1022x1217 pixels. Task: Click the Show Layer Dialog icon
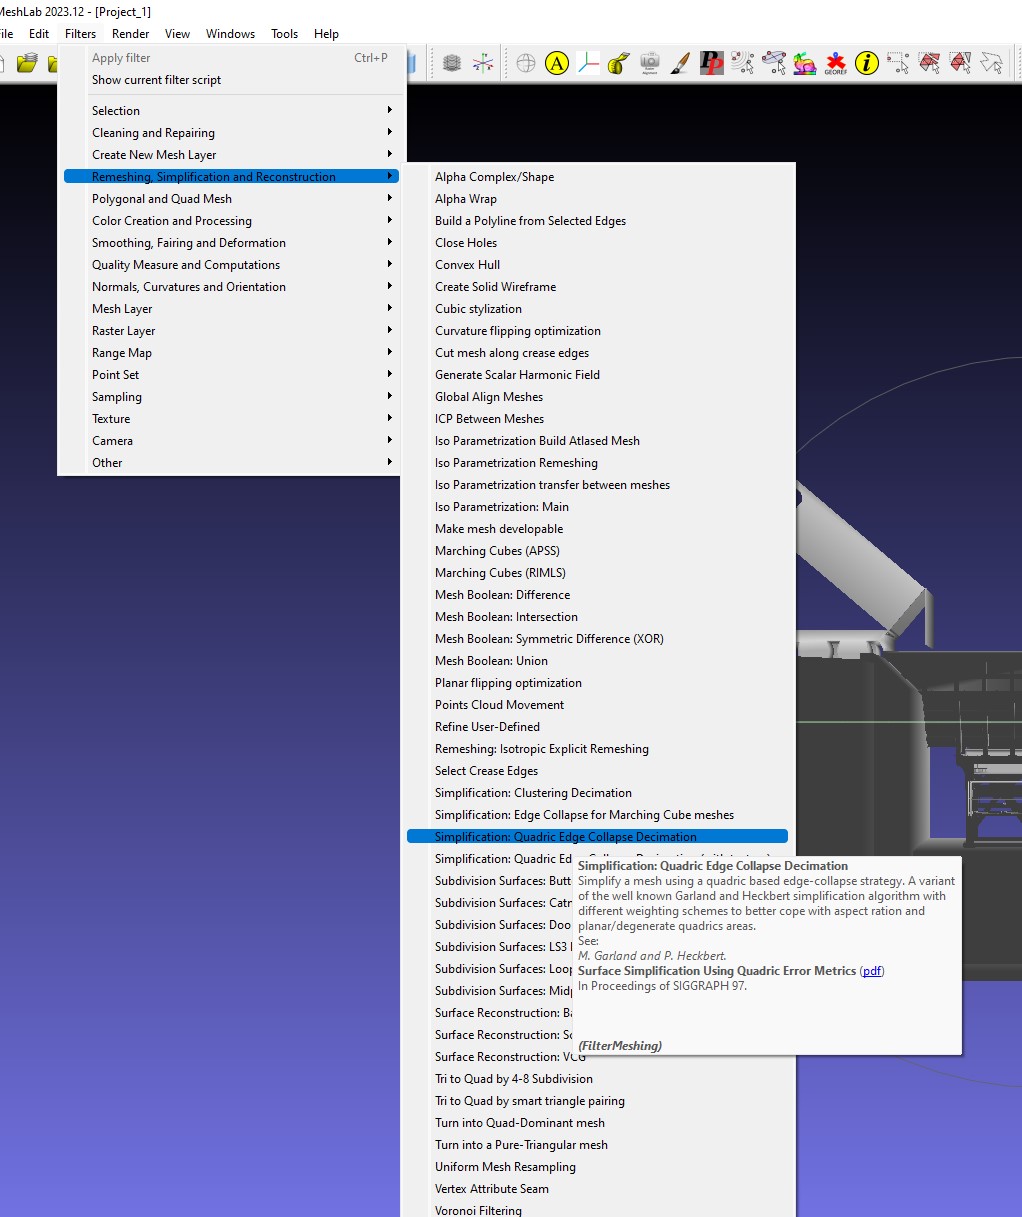[x=452, y=64]
